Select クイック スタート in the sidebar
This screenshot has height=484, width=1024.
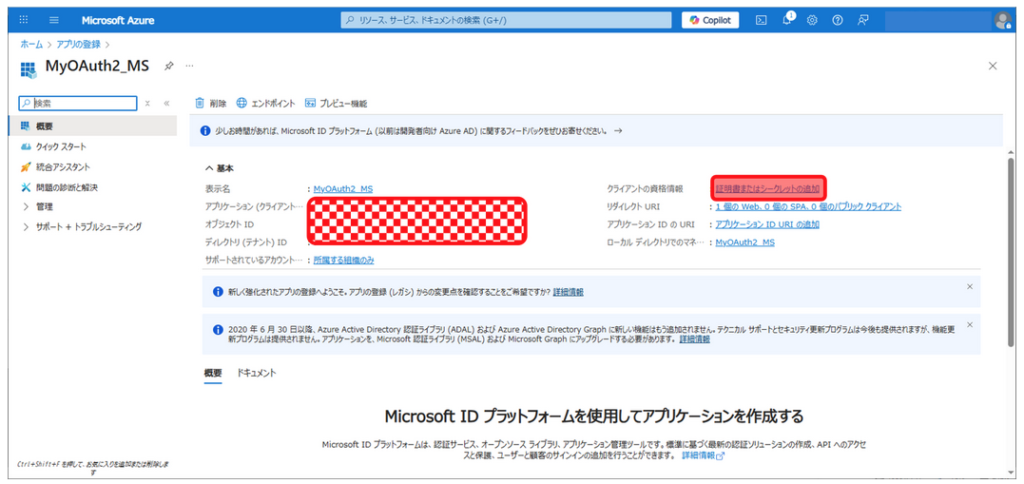60,147
